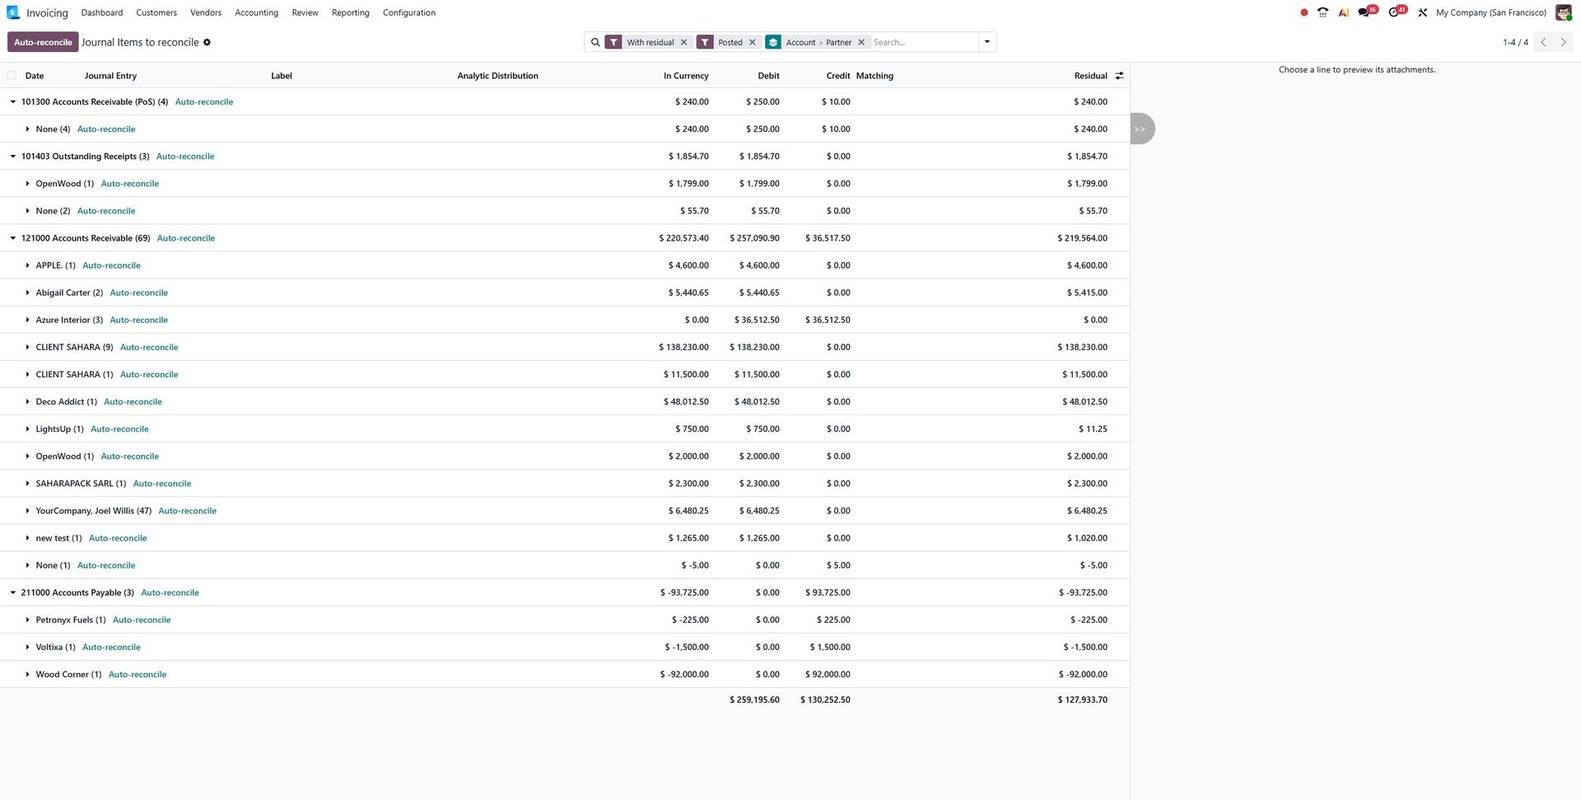Open the Invoicing app home icon
This screenshot has height=800, width=1581.
click(13, 13)
